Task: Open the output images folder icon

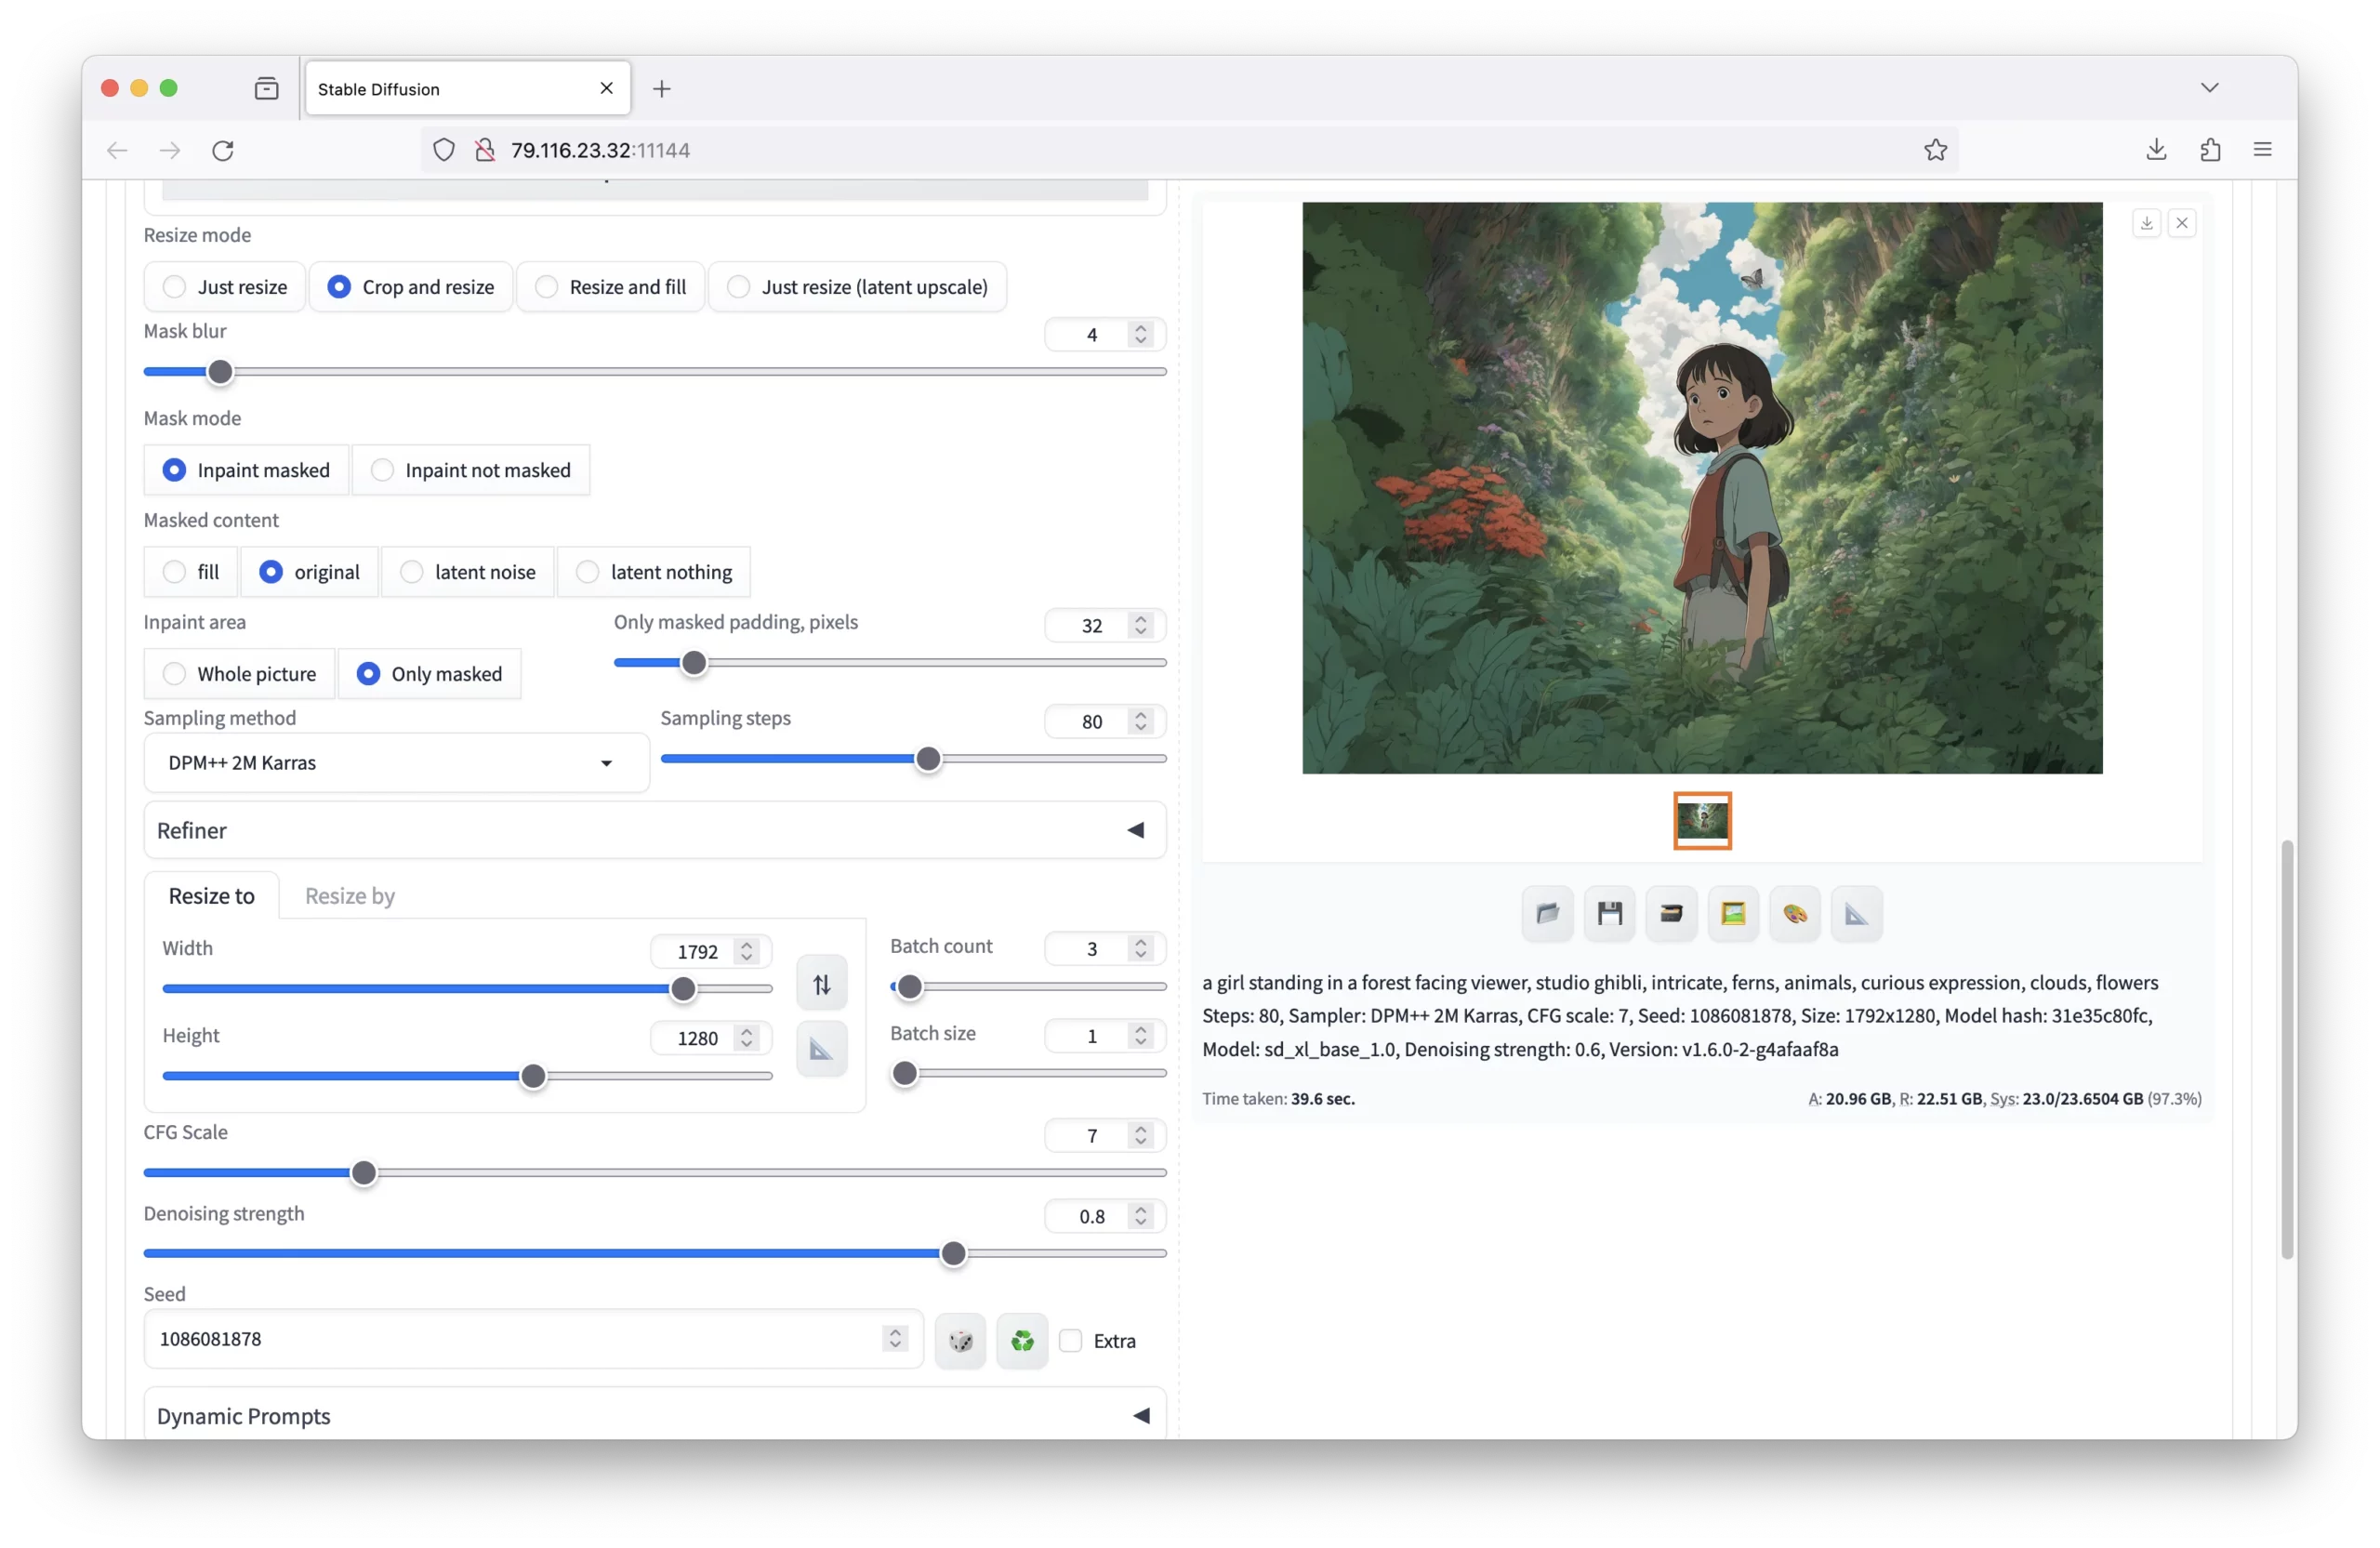Action: pyautogui.click(x=1547, y=913)
